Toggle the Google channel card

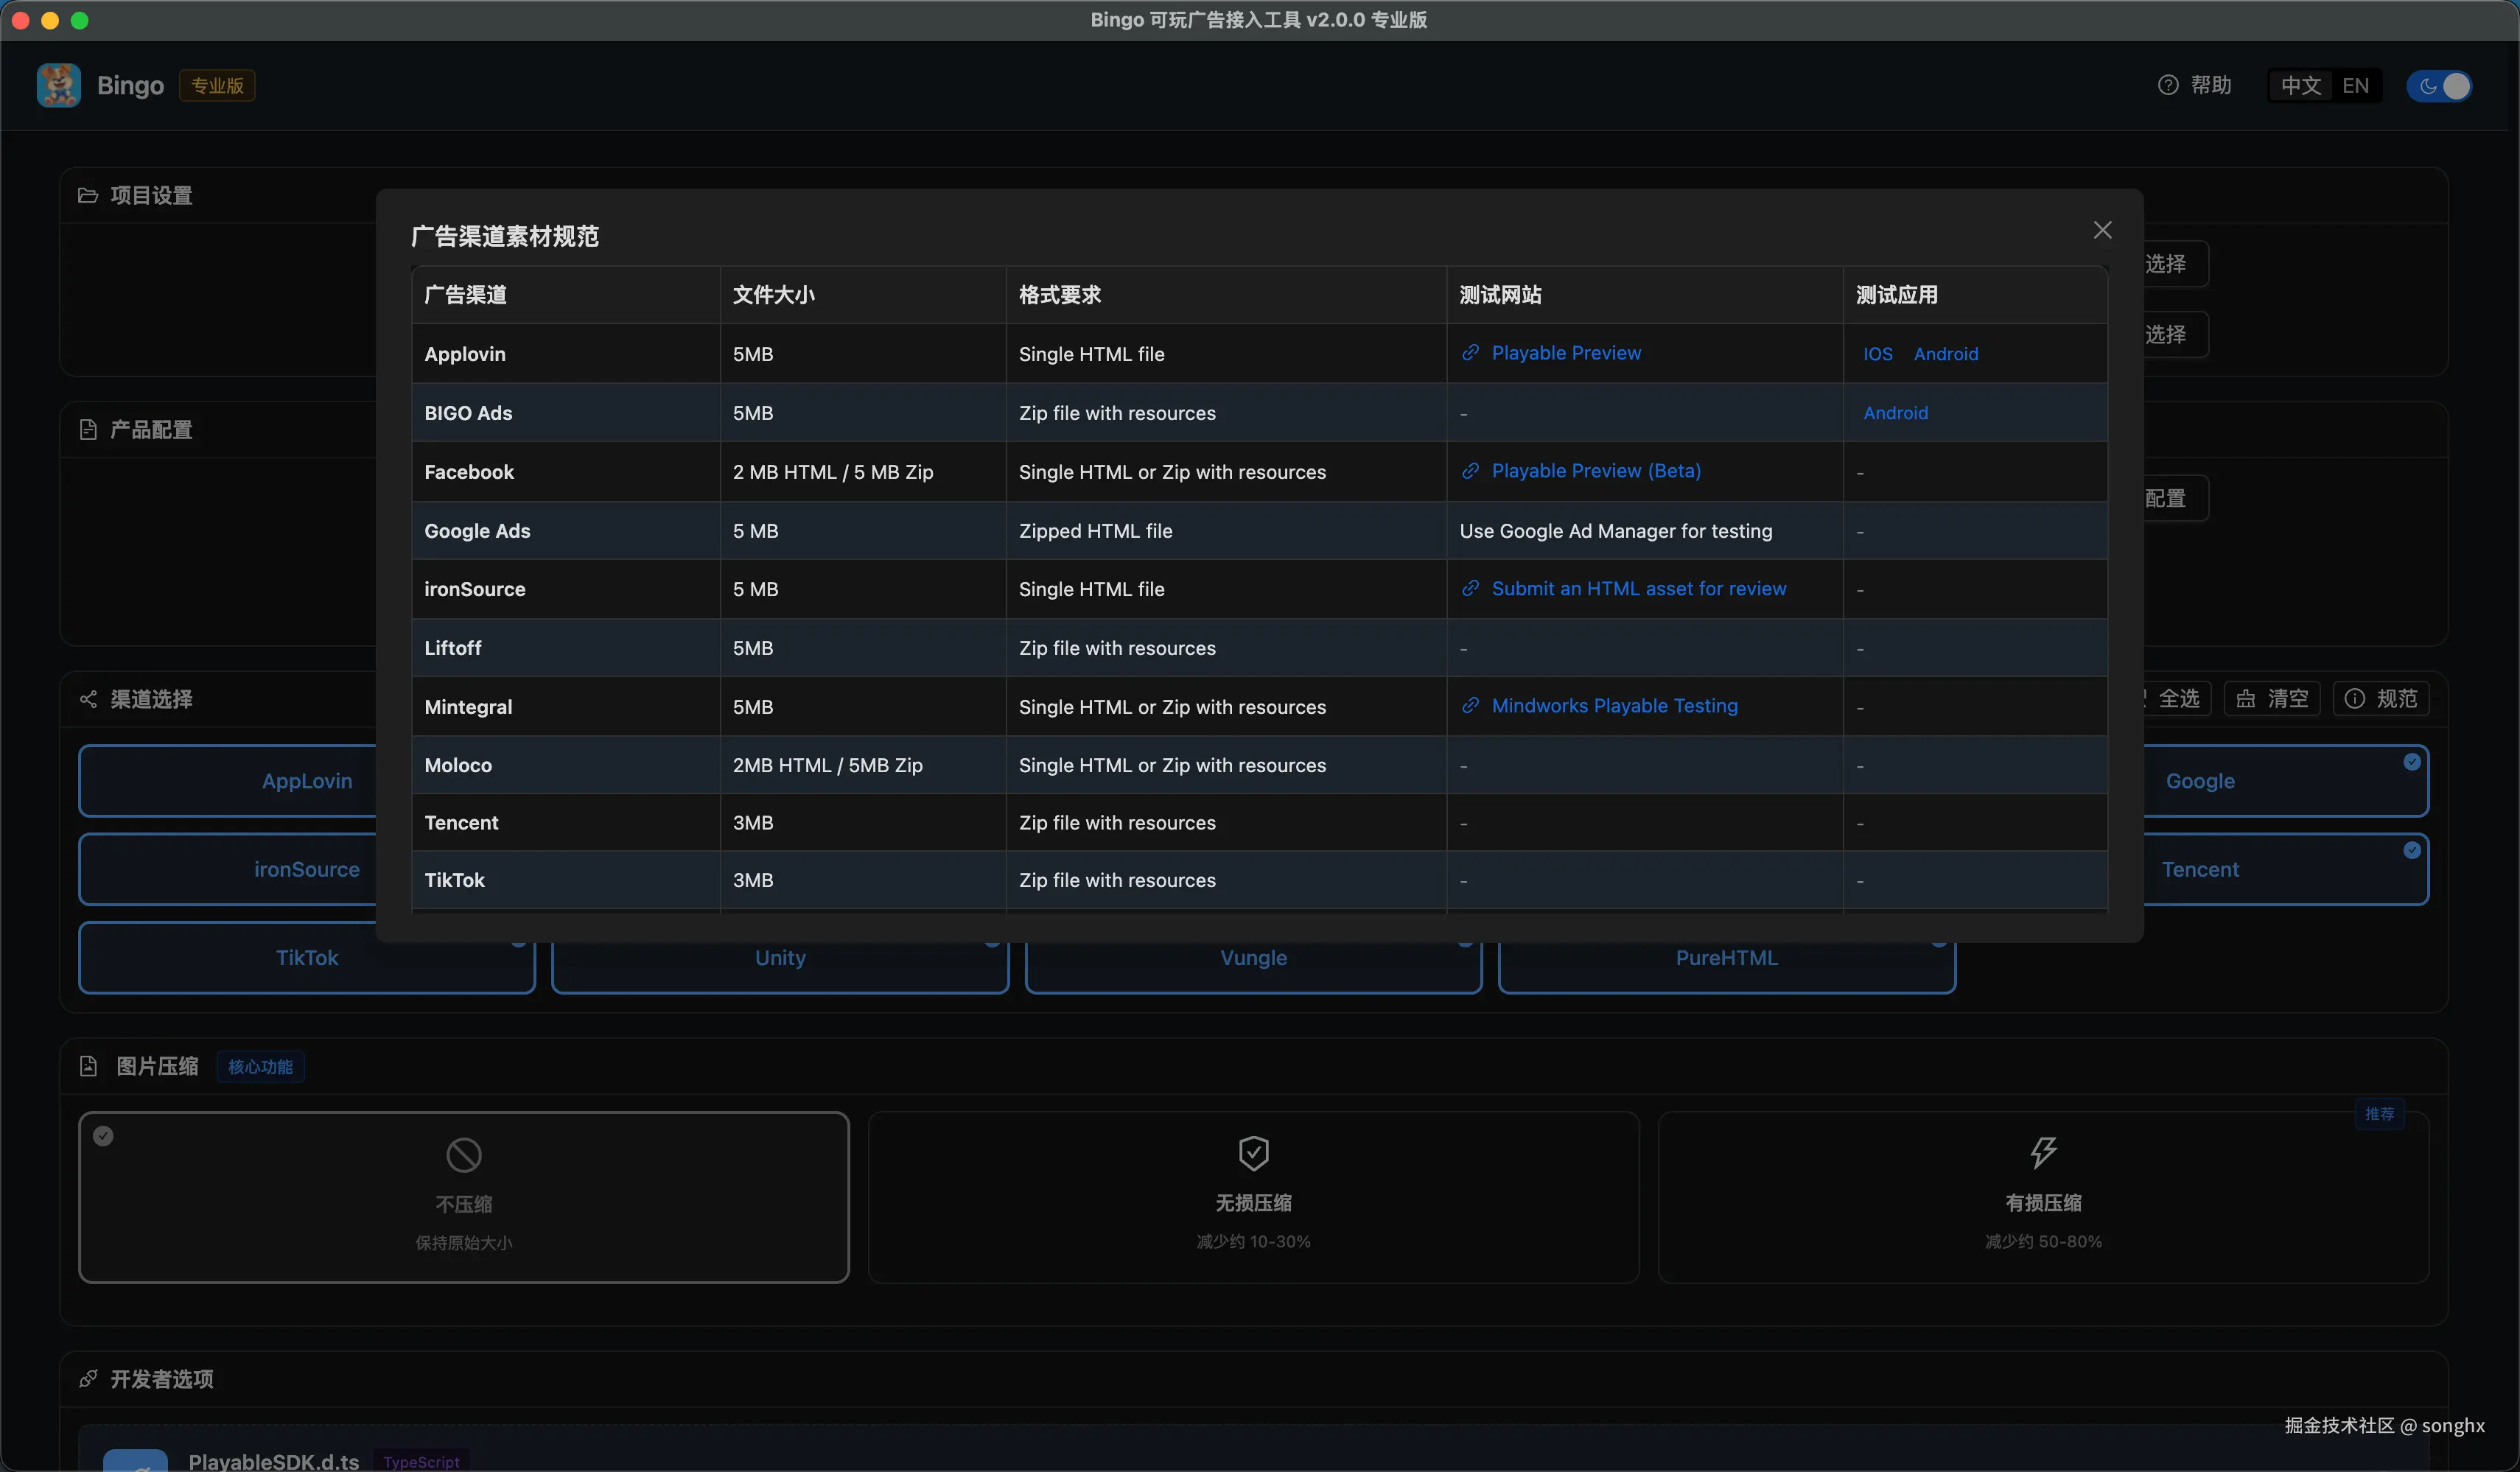[2285, 781]
